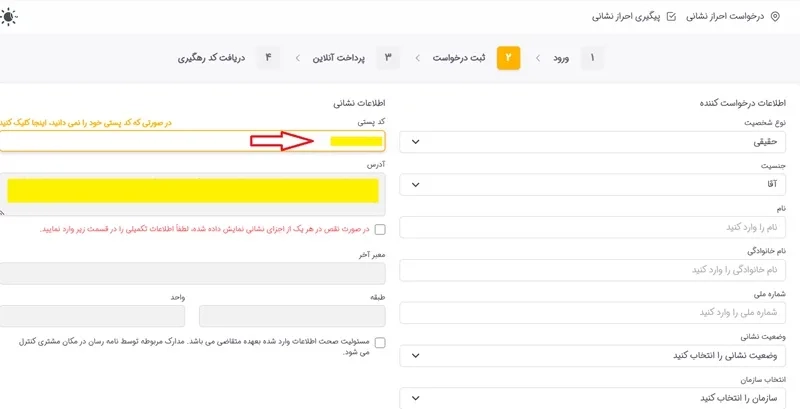Image resolution: width=800 pixels, height=409 pixels.
Task: Click the location pin icon in the header
Action: click(774, 17)
